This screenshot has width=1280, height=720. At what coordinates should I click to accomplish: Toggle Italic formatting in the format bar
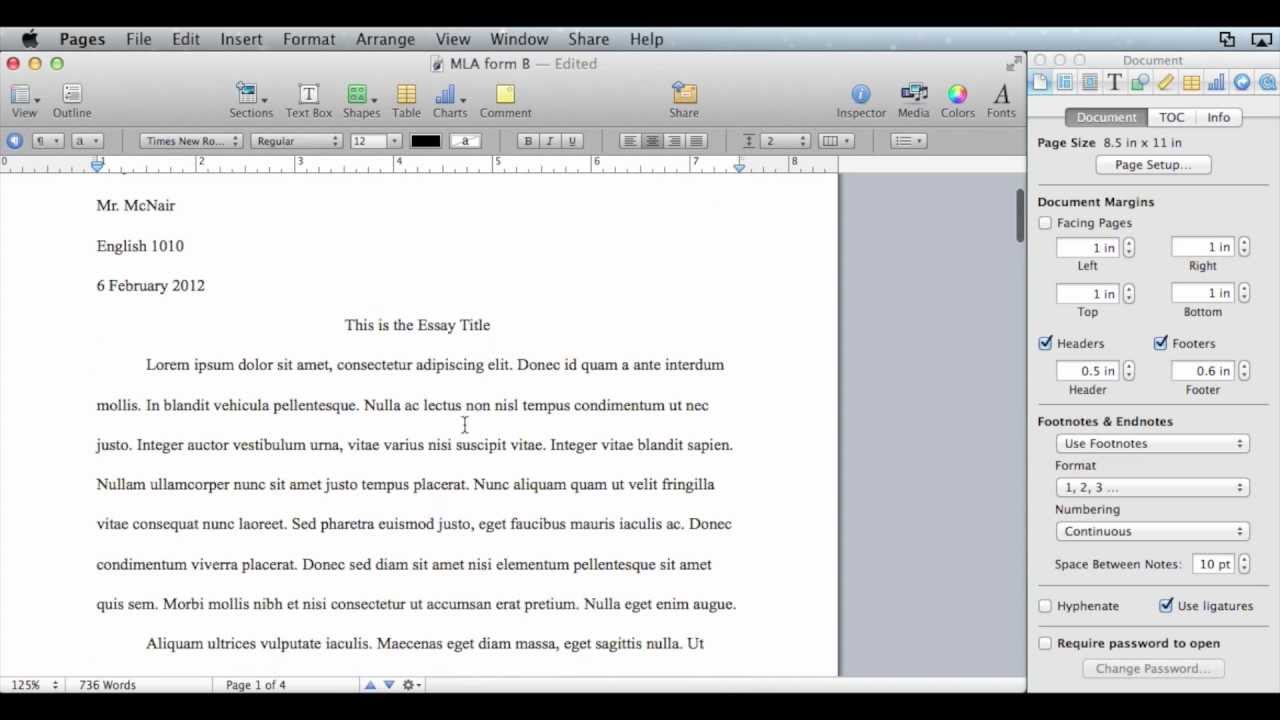pos(550,141)
